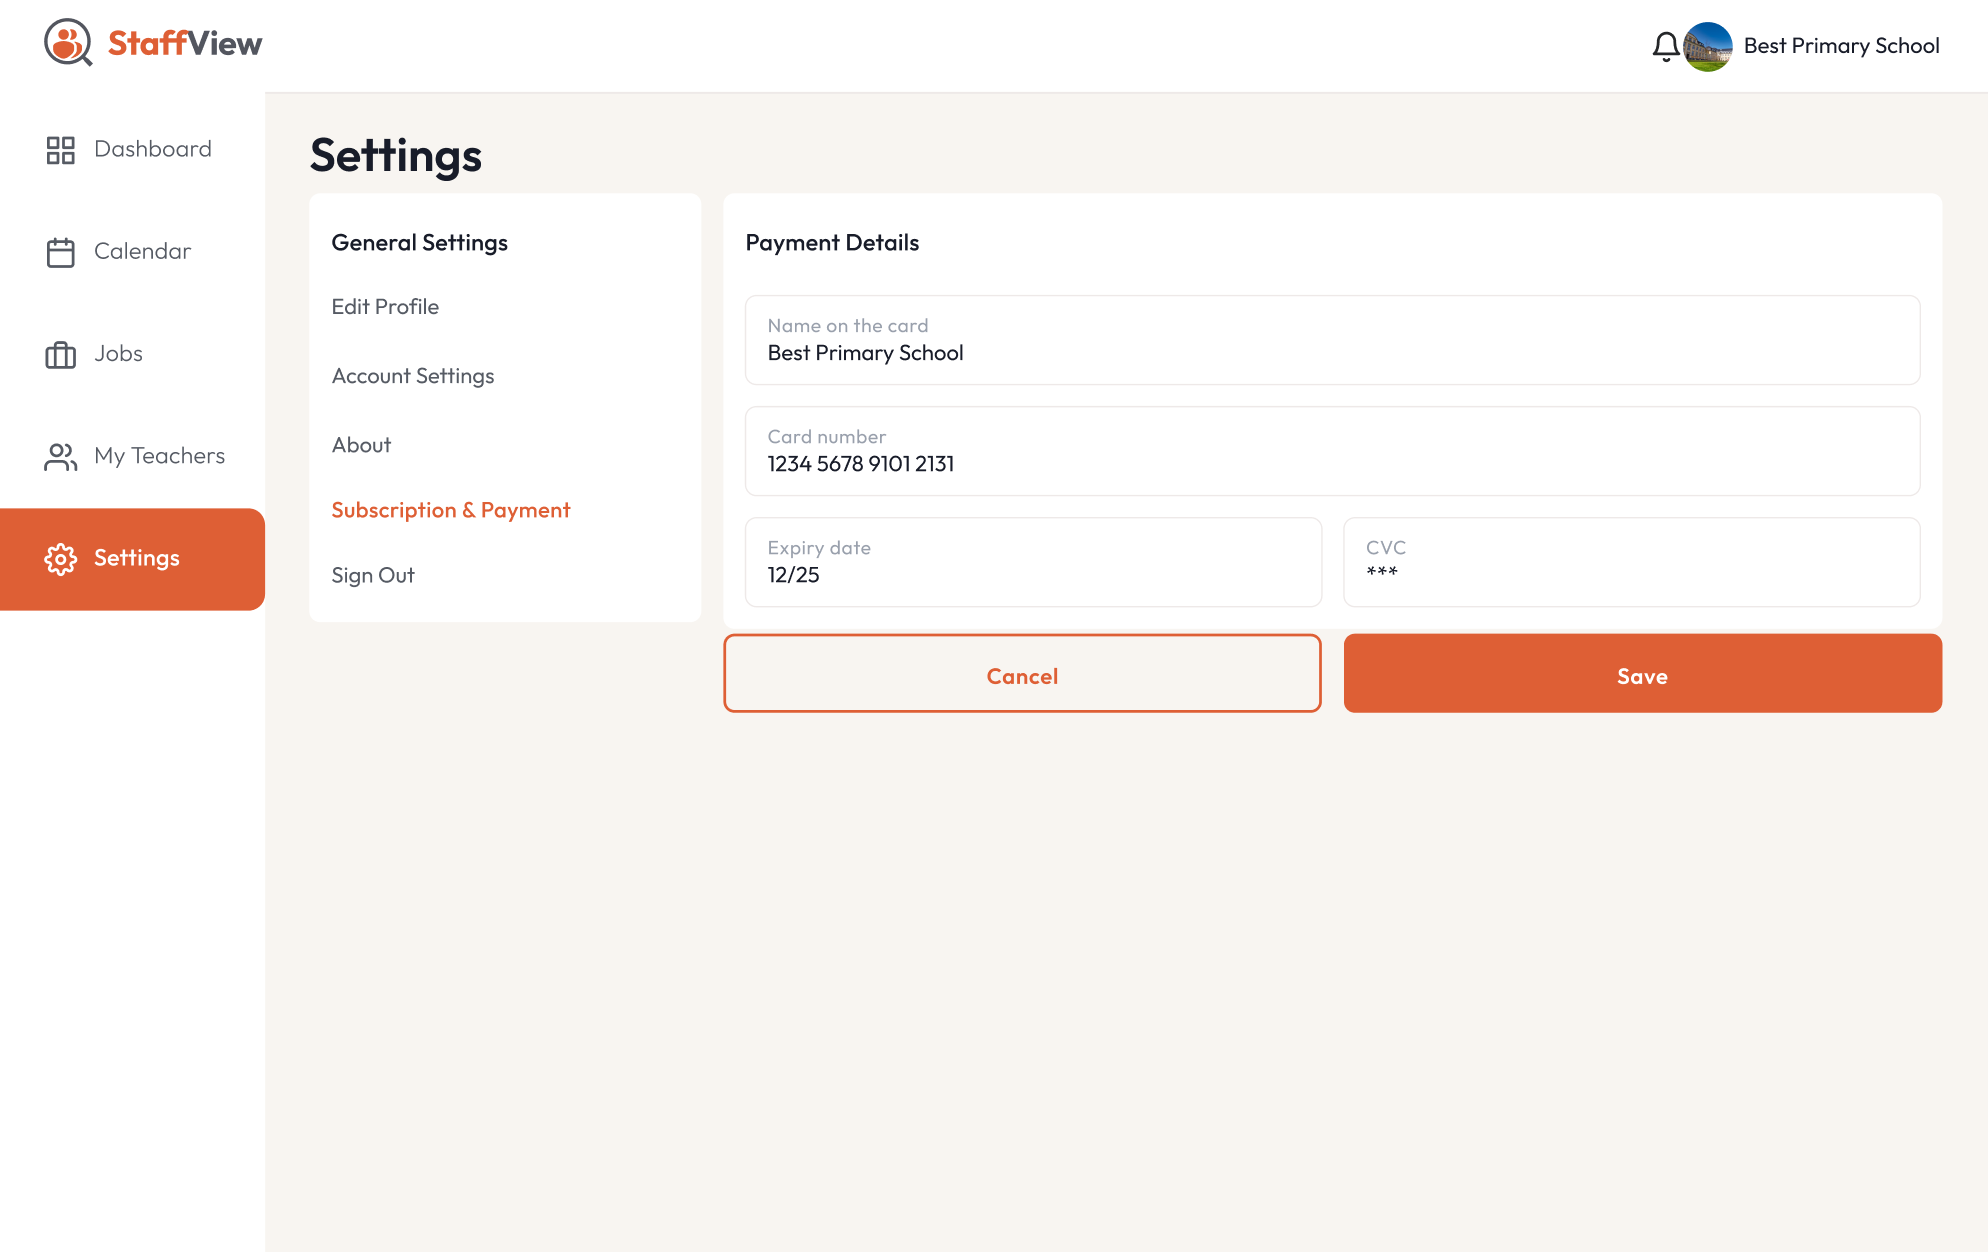Open Edit Profile settings

pyautogui.click(x=385, y=307)
